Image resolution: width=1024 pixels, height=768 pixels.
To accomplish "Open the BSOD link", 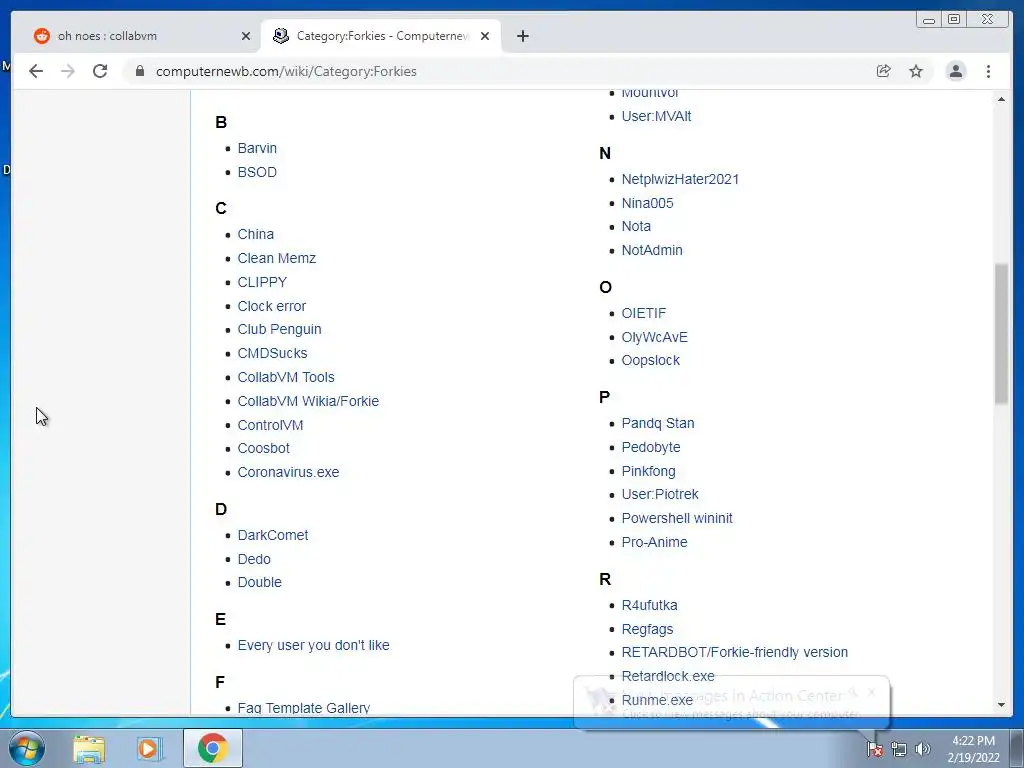I will [257, 172].
